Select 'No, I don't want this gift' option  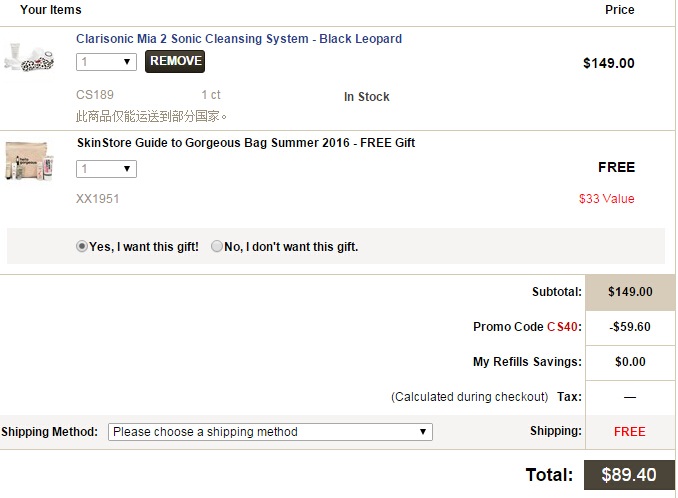click(217, 247)
